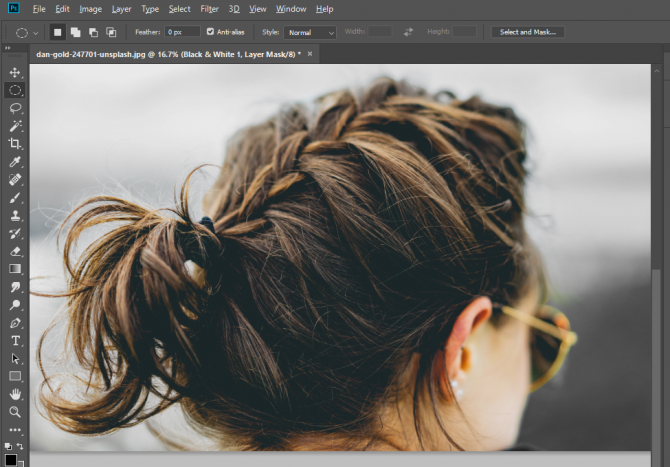Select the Lasso tool
The width and height of the screenshot is (670, 467).
[x=15, y=108]
